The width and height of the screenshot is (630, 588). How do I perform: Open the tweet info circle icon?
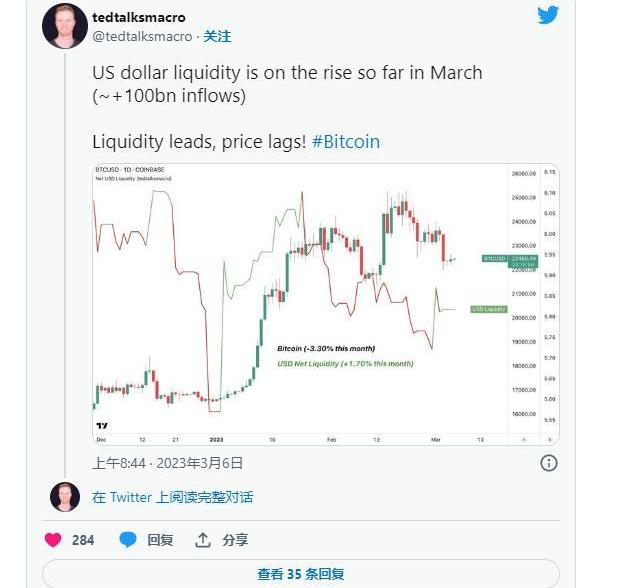pos(548,463)
